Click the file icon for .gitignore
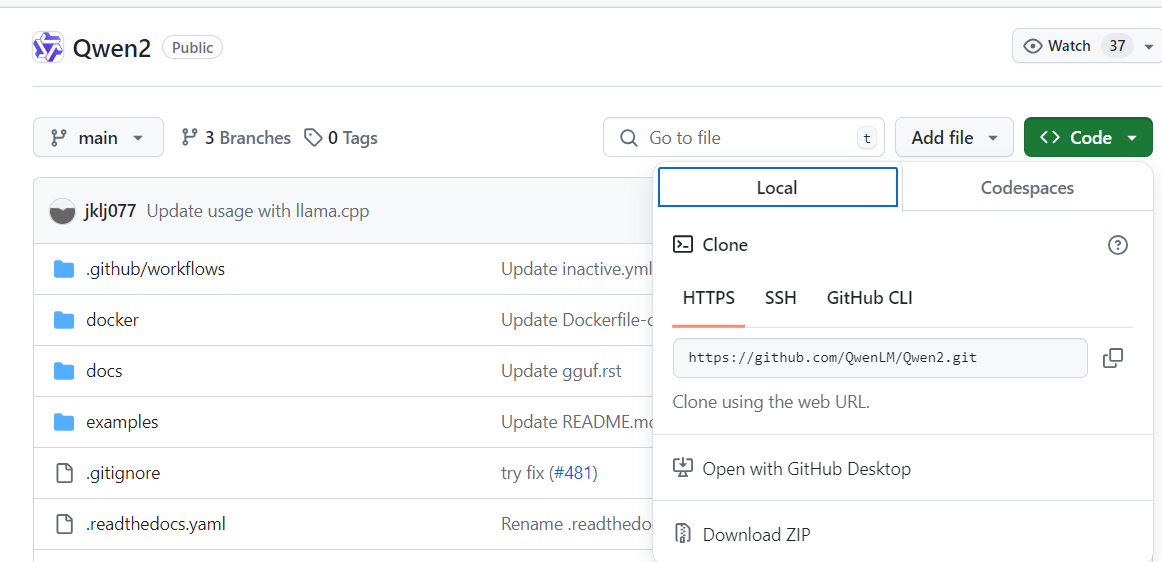The height and width of the screenshot is (562, 1162). point(65,472)
